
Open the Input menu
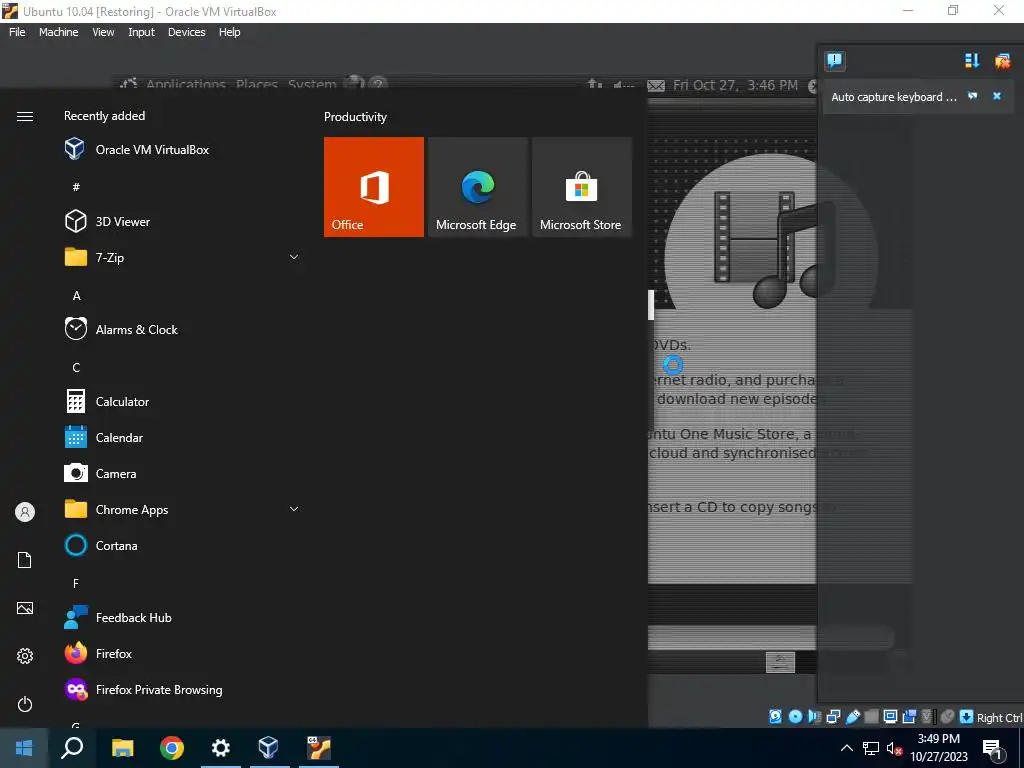pyautogui.click(x=141, y=32)
